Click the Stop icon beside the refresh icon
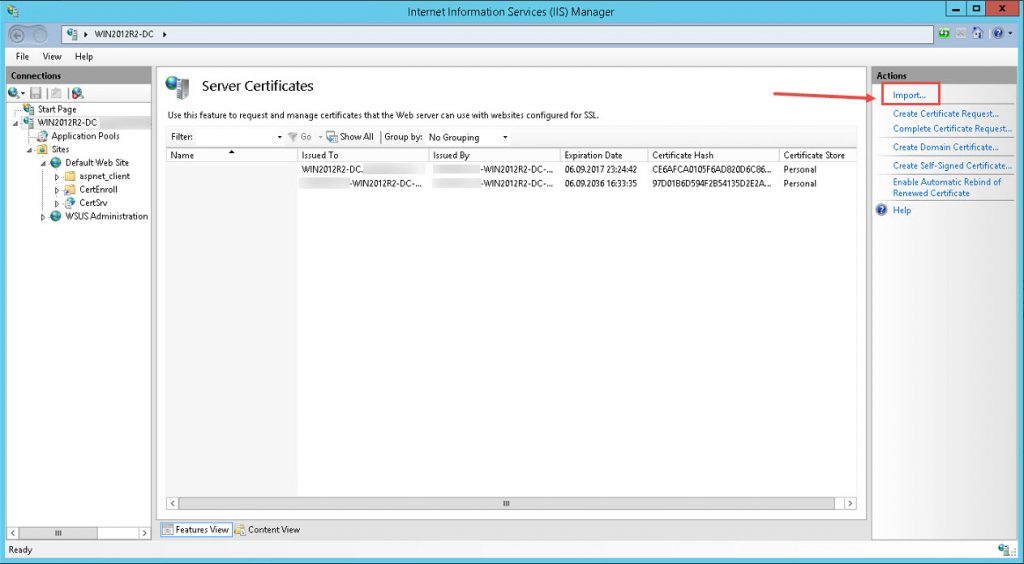Viewport: 1024px width, 564px height. pyautogui.click(x=961, y=34)
